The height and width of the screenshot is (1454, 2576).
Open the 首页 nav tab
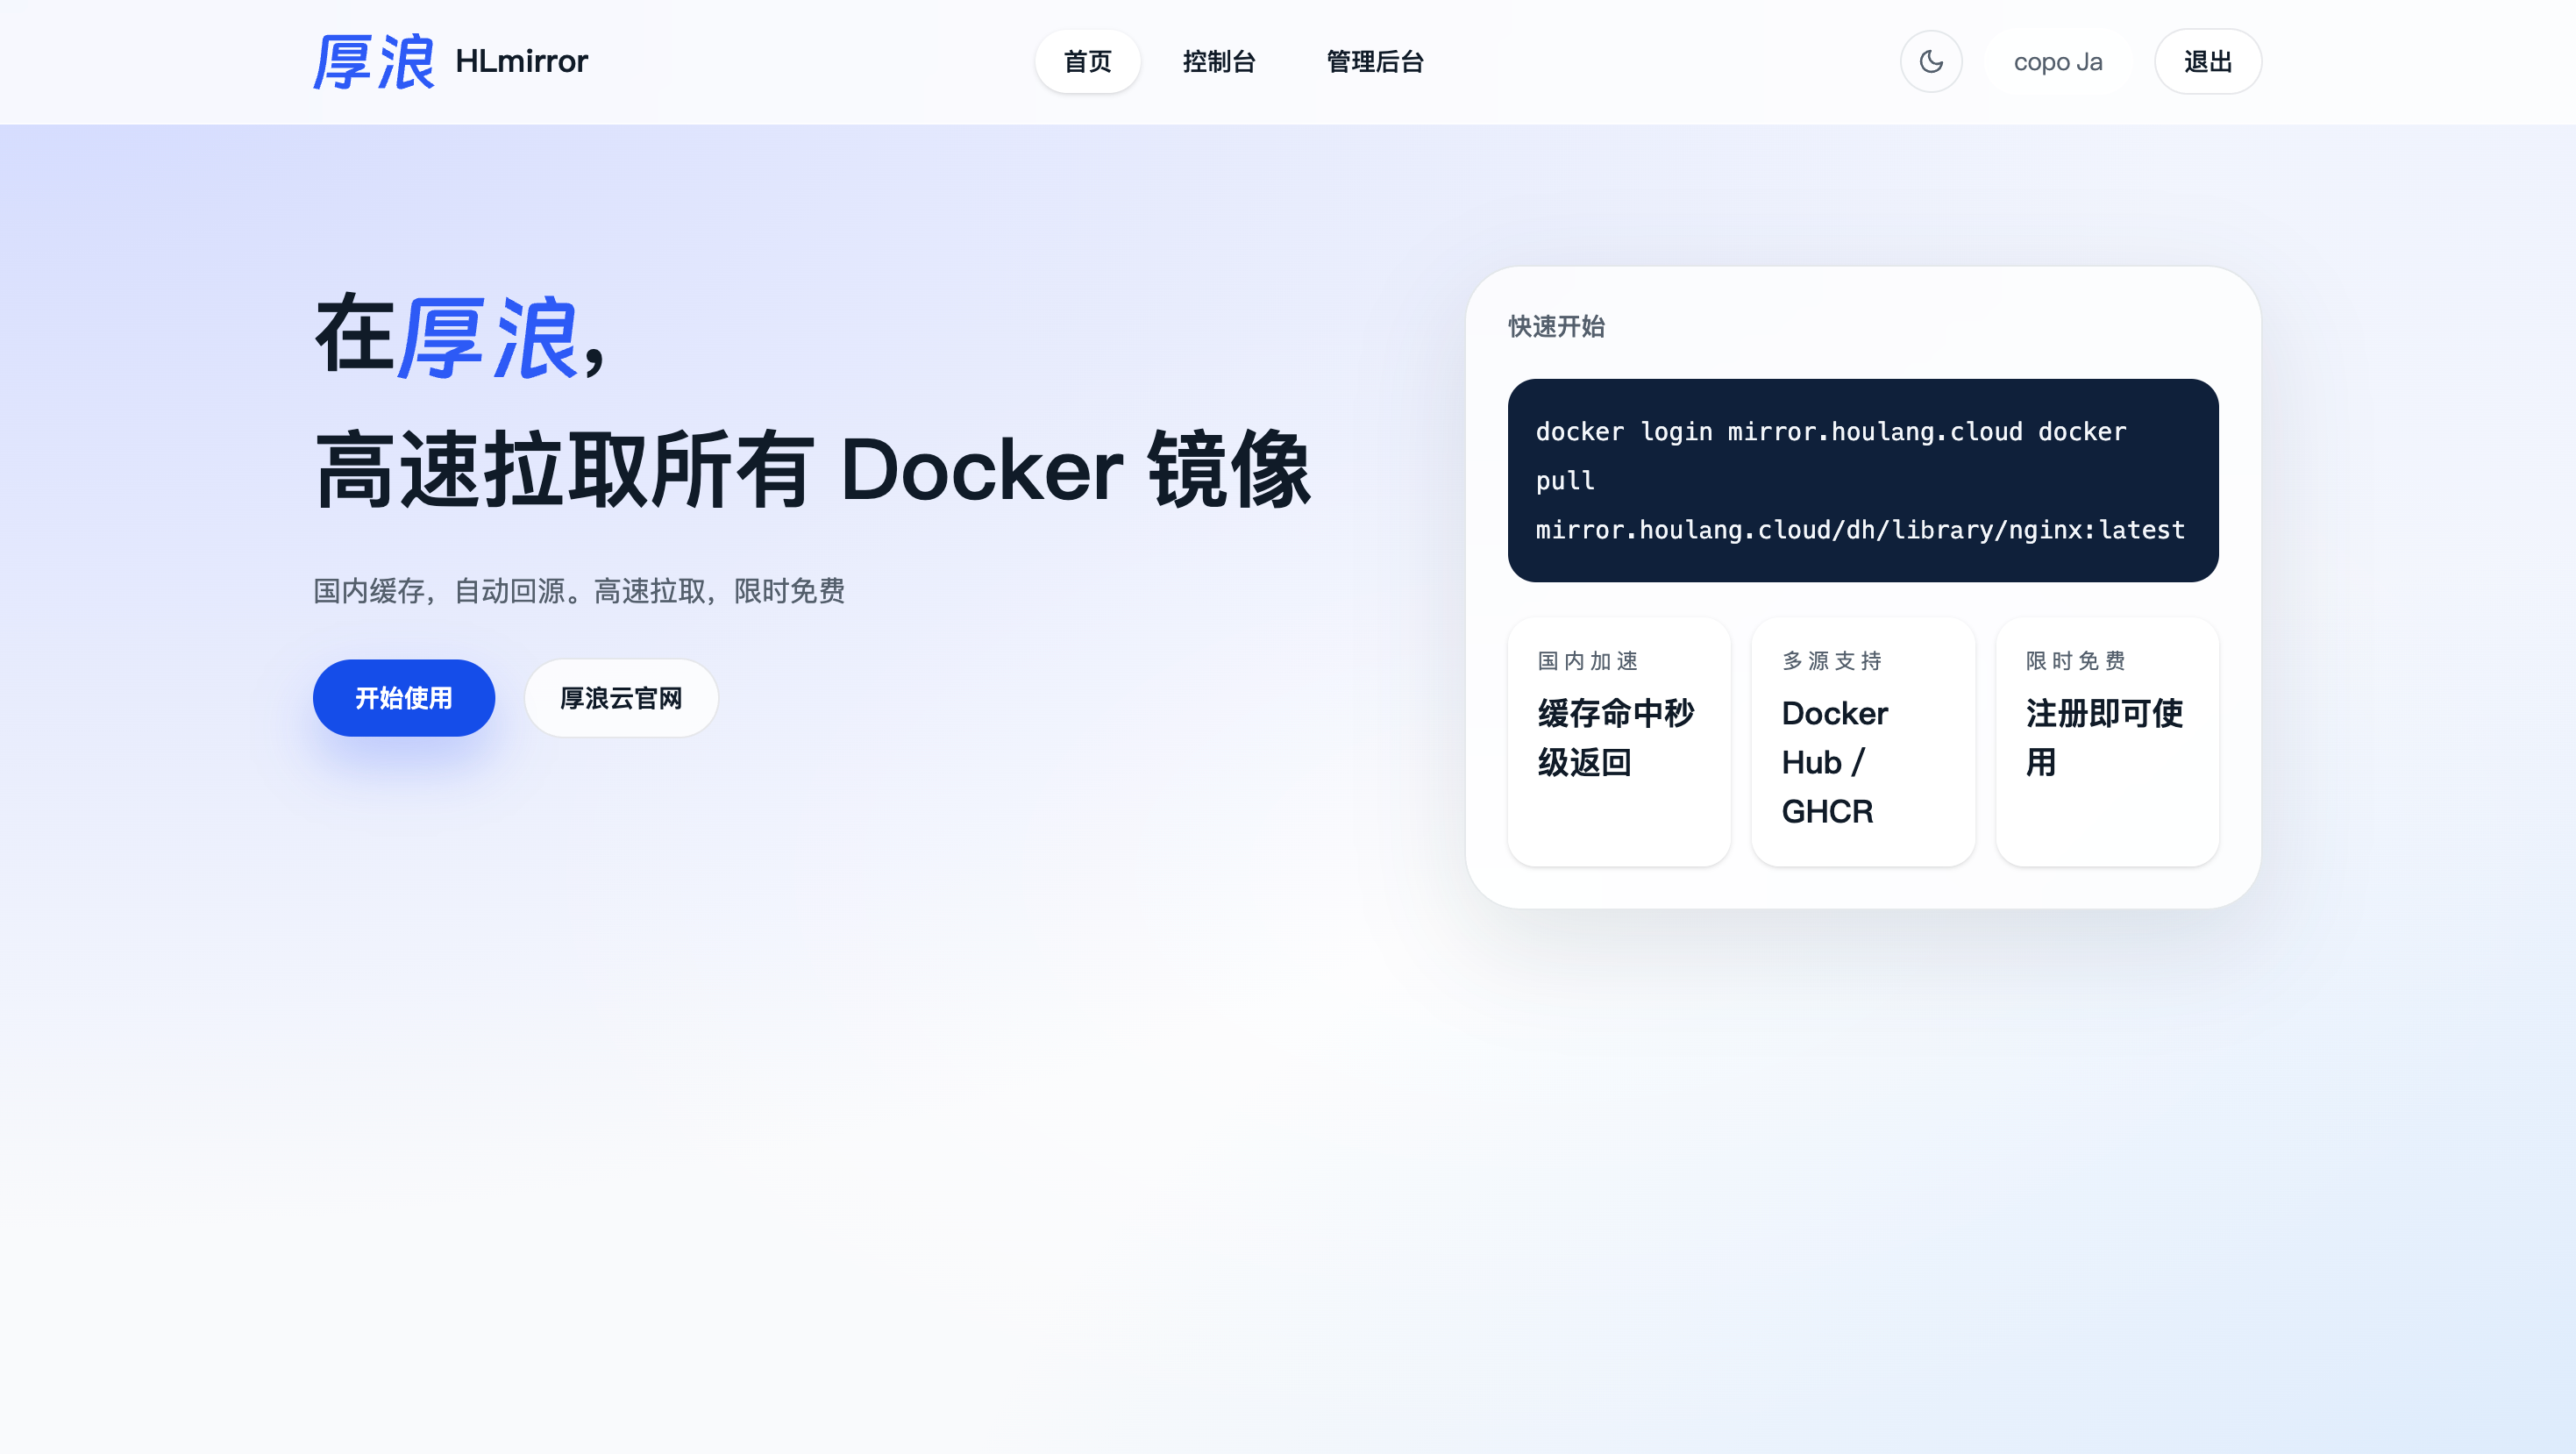click(x=1087, y=62)
